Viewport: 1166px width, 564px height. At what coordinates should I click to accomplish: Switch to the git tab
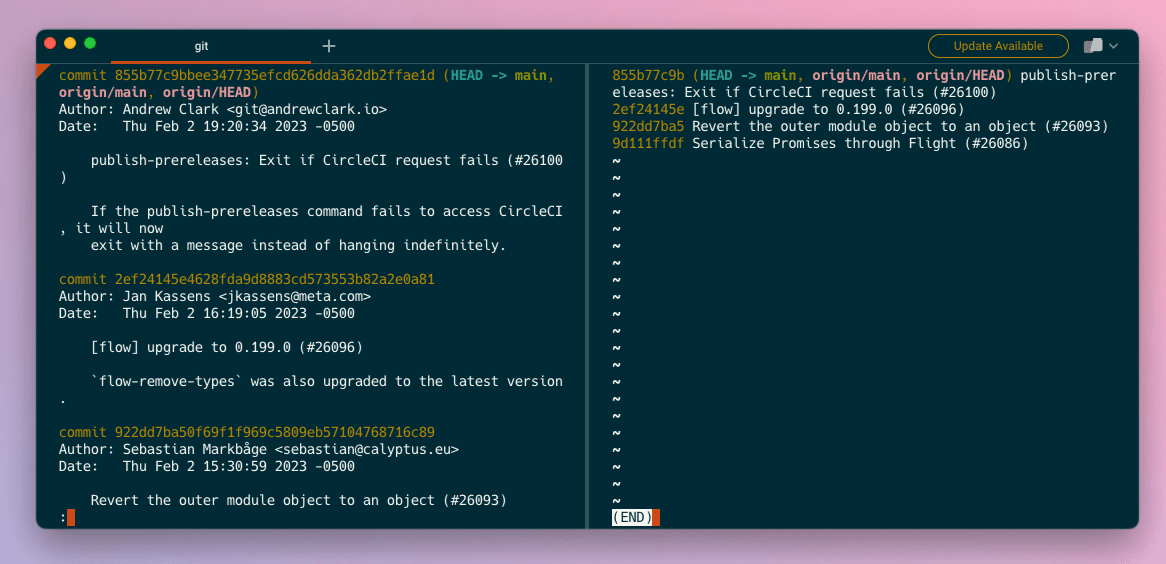point(202,46)
